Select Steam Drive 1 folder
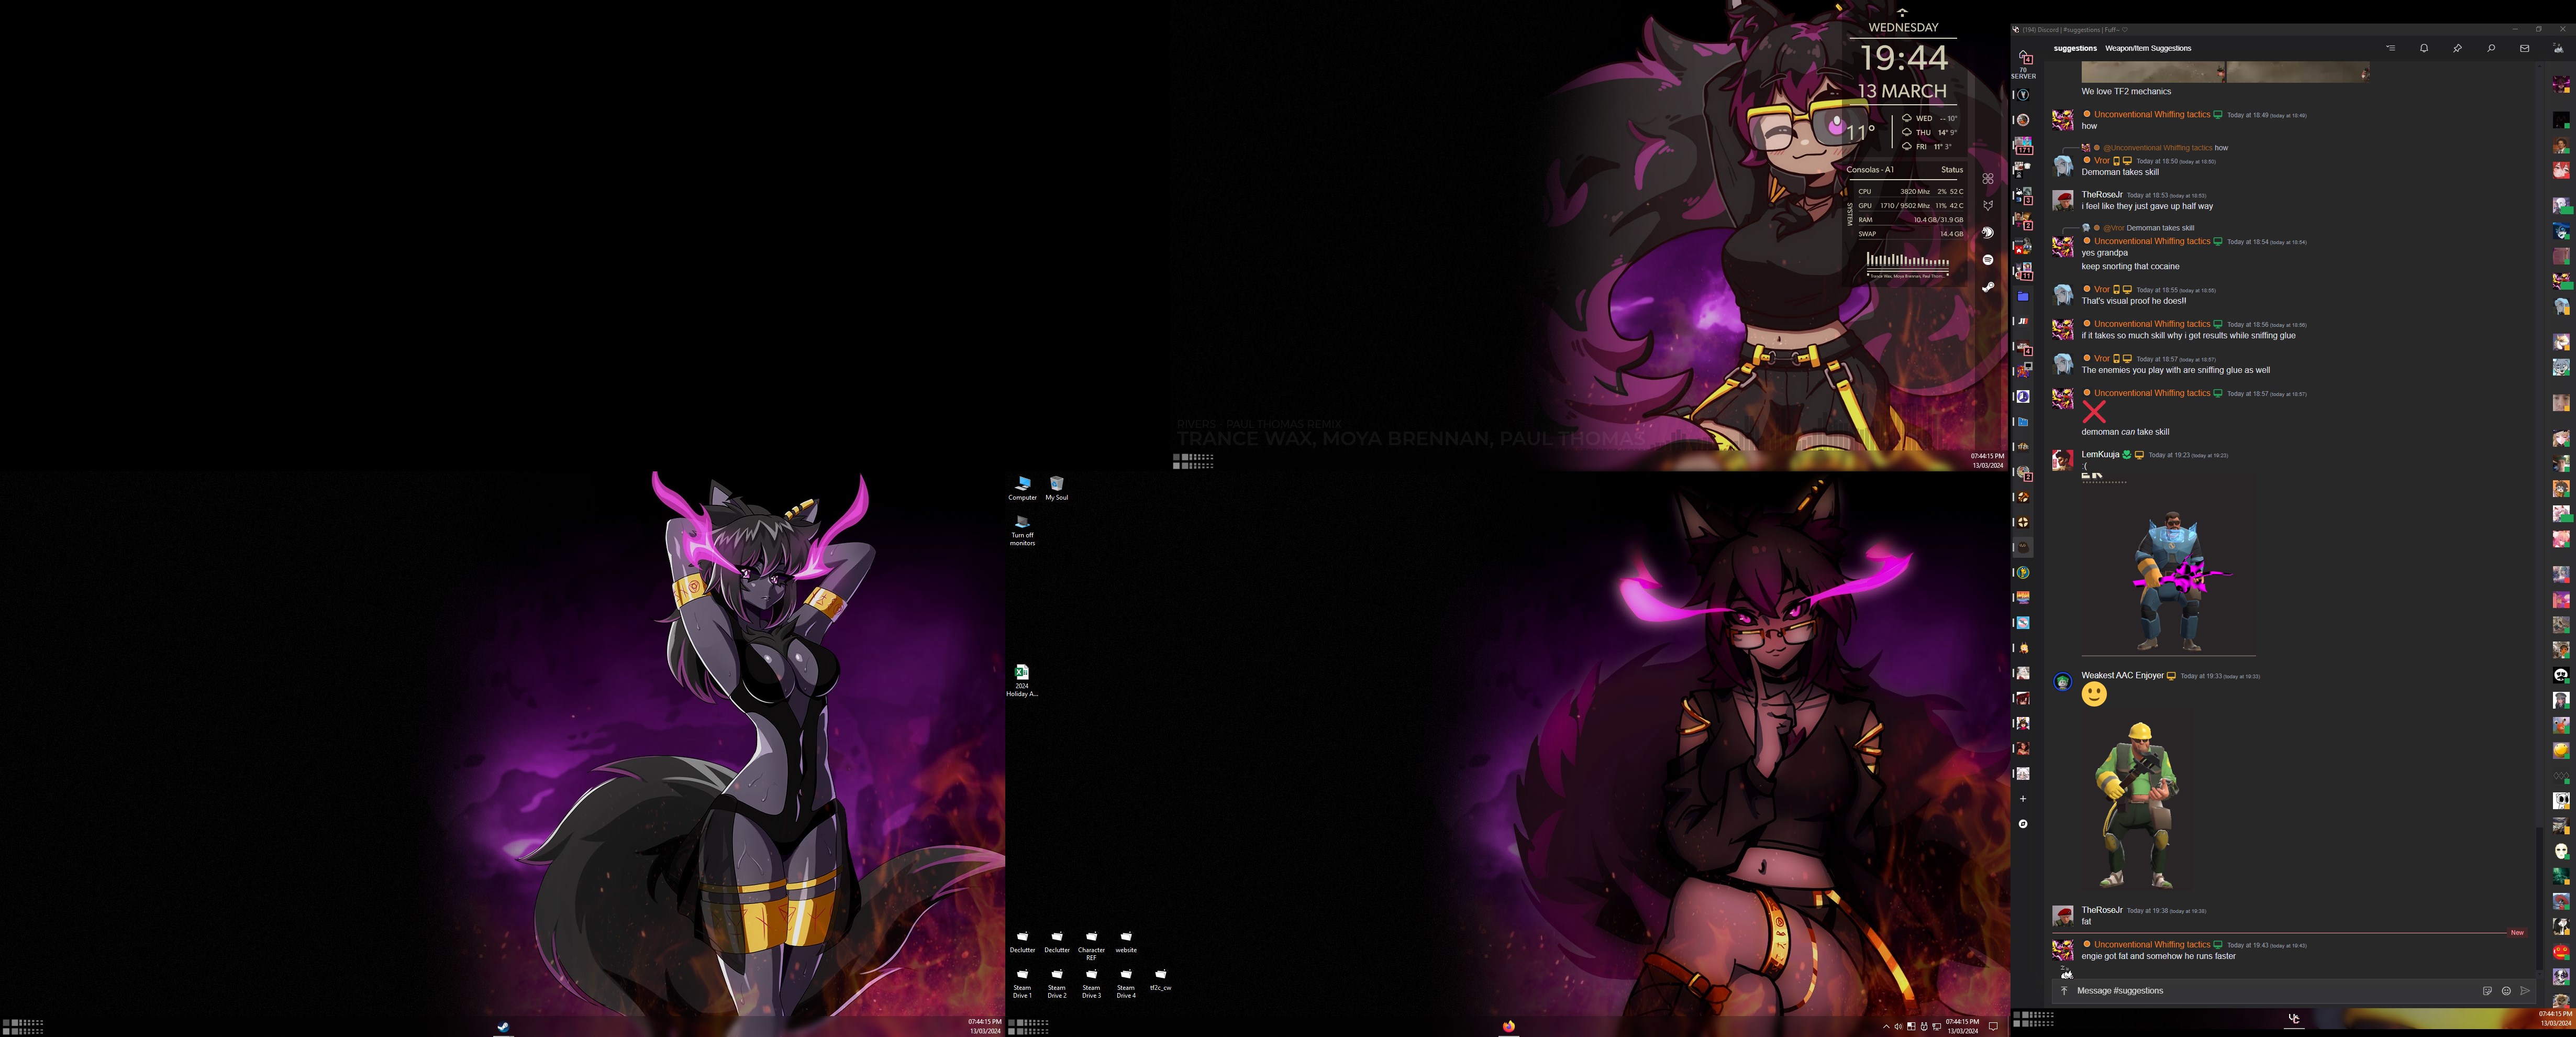 pyautogui.click(x=1022, y=983)
